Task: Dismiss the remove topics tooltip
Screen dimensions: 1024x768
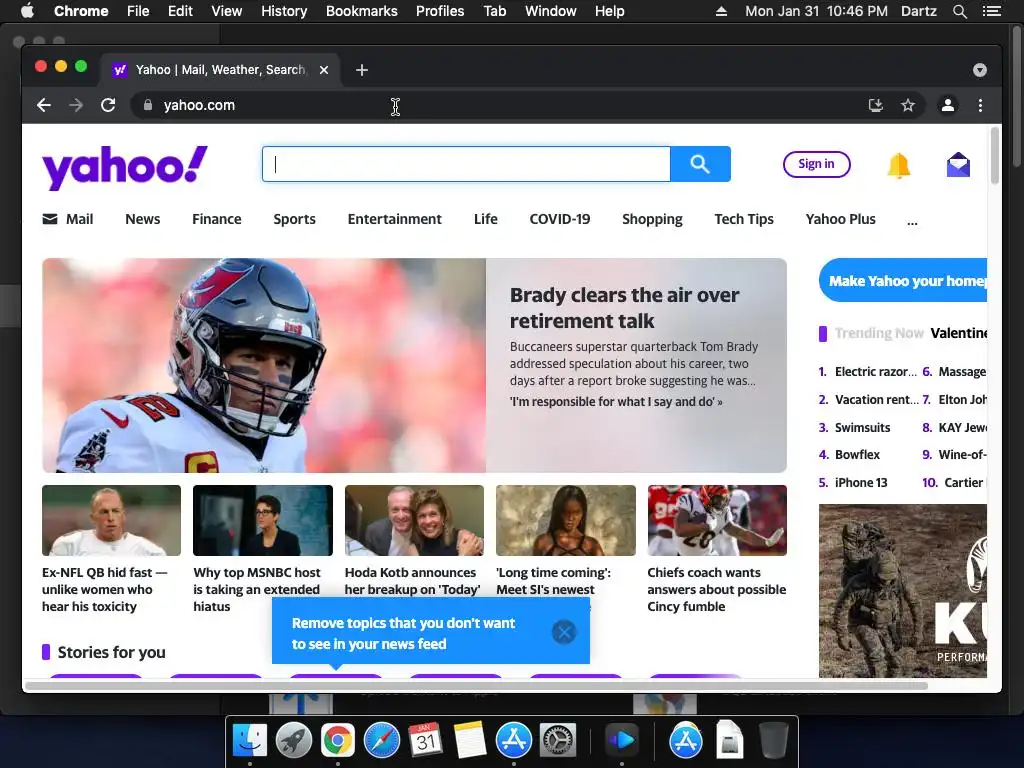Action: coord(564,632)
